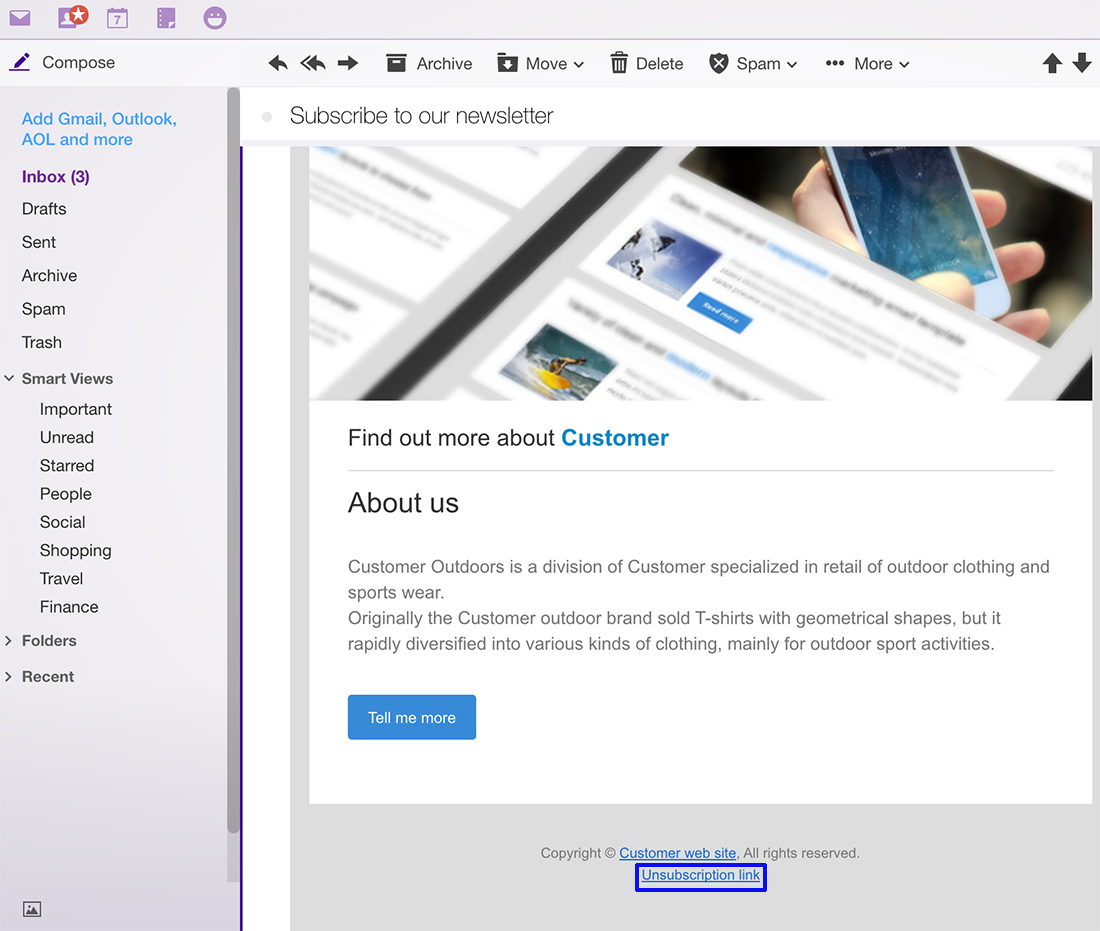Select the People smart view
Viewport: 1100px width, 931px height.
tap(66, 495)
